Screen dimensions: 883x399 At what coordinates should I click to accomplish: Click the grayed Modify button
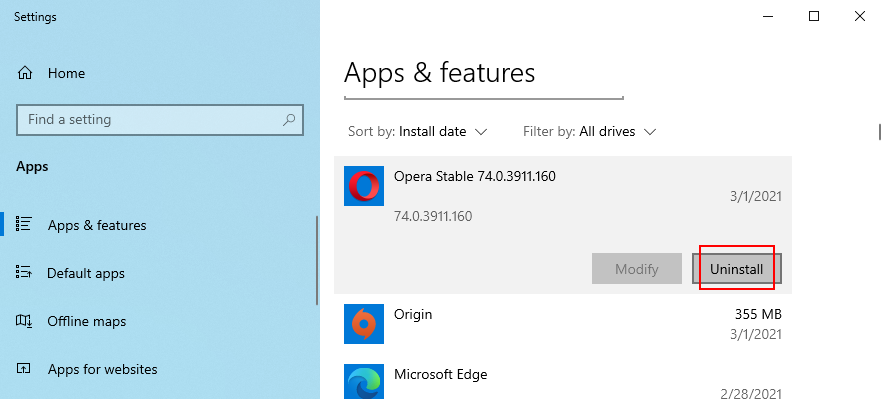point(636,268)
